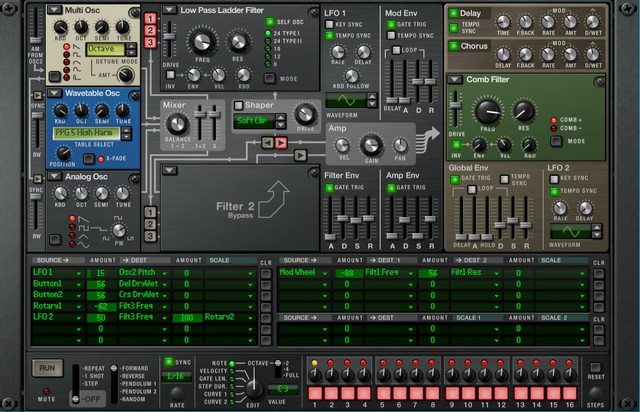
Task: Click the Filter 2 Bypass slot corner icon
Action: 313,173
